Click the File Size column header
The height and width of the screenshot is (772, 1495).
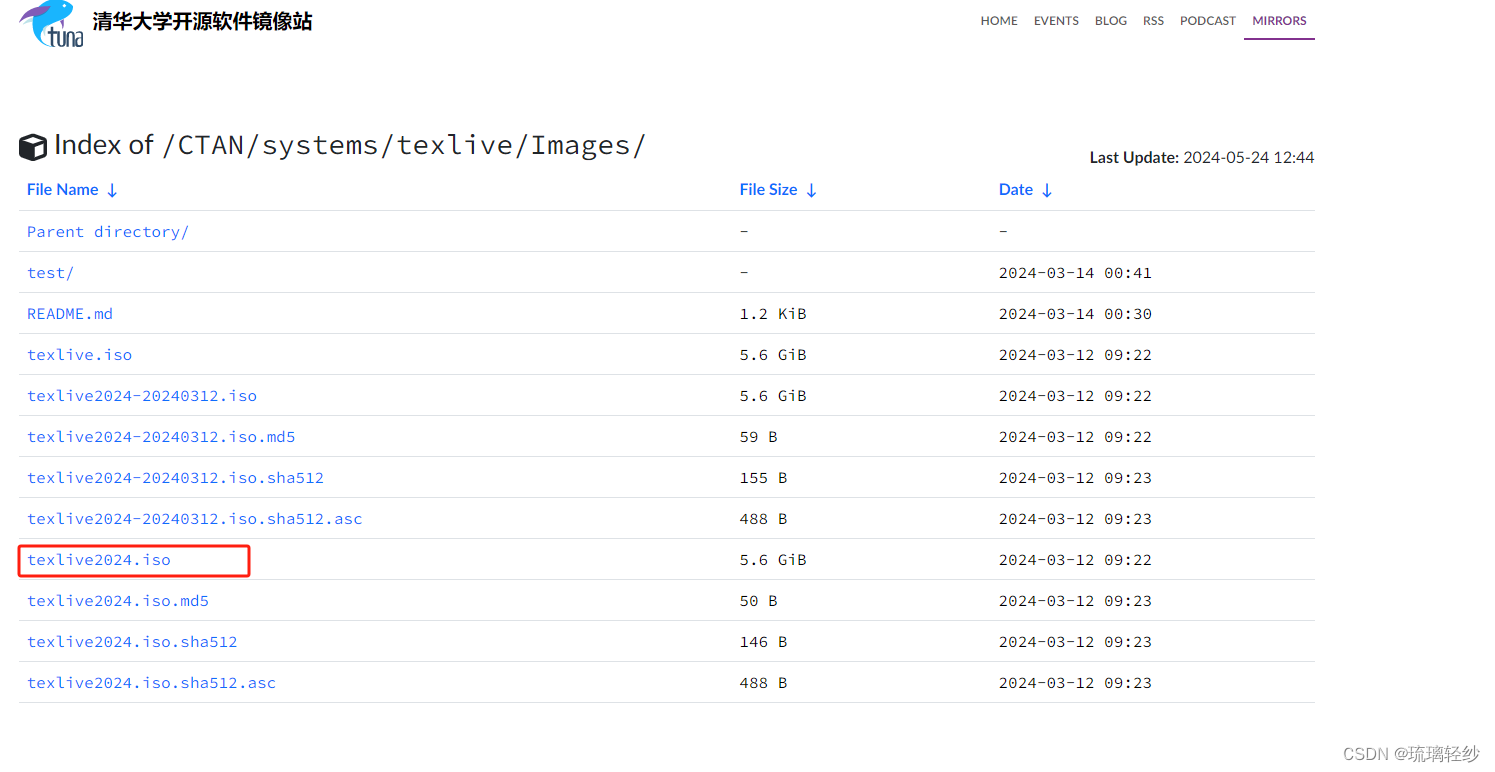[769, 190]
